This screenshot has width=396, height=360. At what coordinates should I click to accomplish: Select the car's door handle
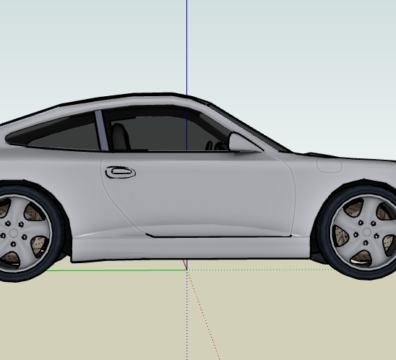click(x=120, y=172)
